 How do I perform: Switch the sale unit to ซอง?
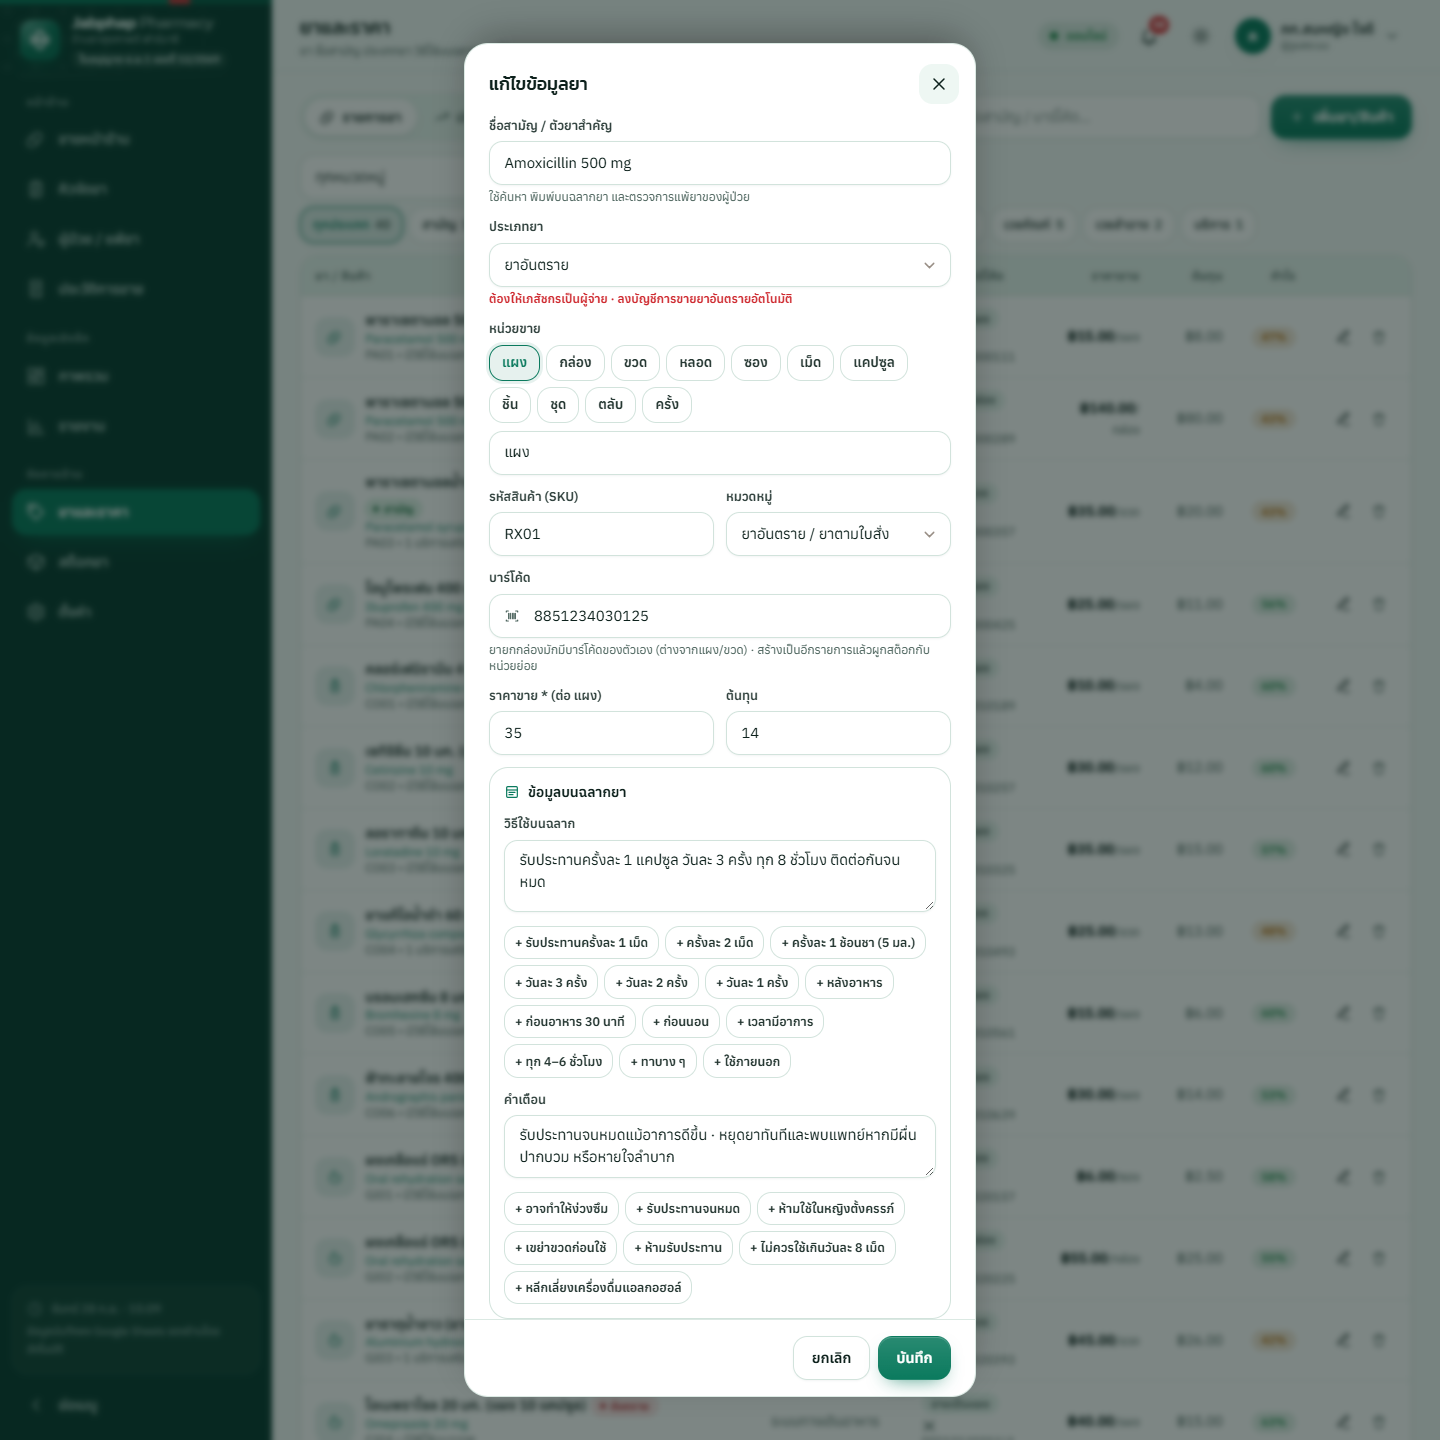point(756,363)
